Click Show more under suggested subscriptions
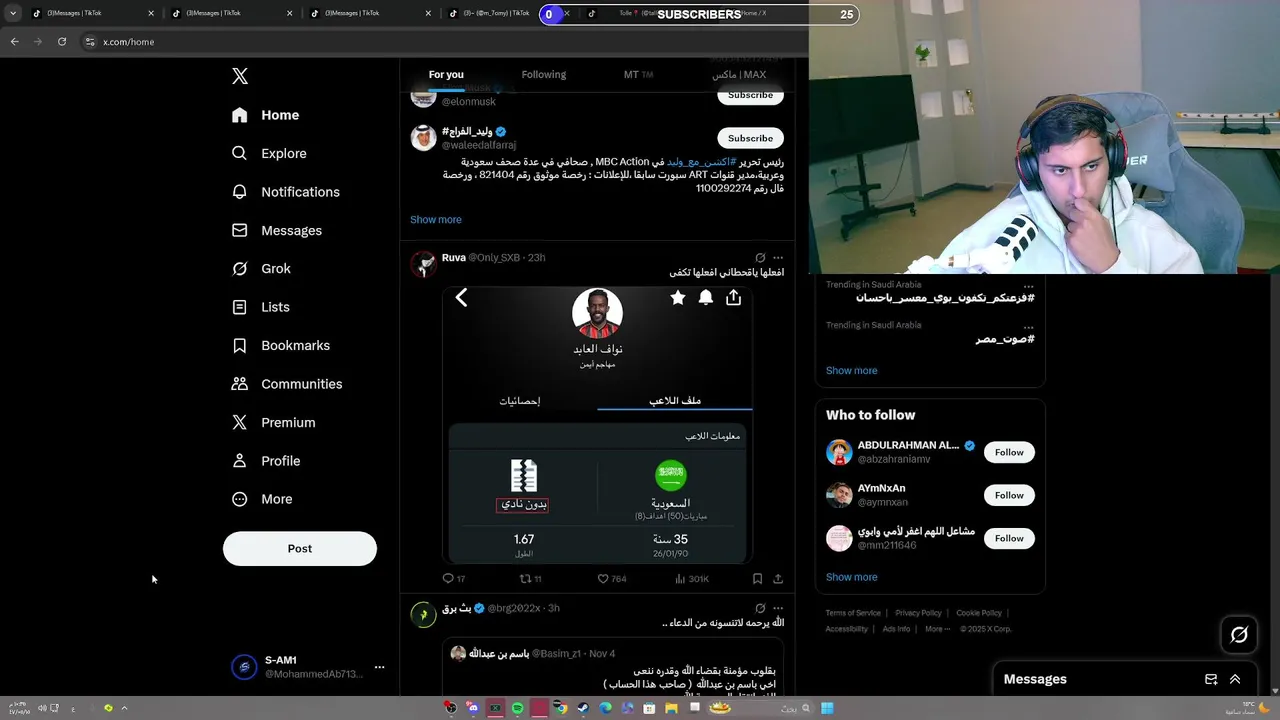 coord(436,220)
